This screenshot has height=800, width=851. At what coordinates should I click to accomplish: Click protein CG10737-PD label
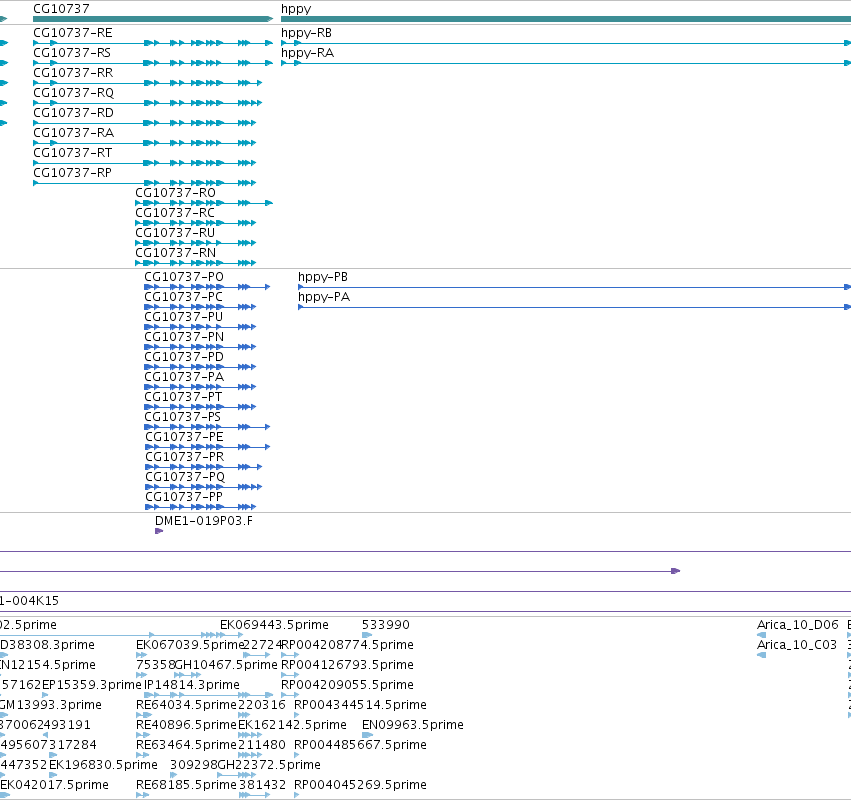pyautogui.click(x=184, y=357)
